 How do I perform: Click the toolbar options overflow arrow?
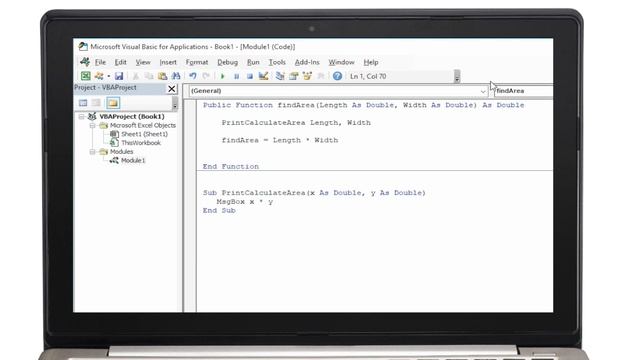coord(457,76)
